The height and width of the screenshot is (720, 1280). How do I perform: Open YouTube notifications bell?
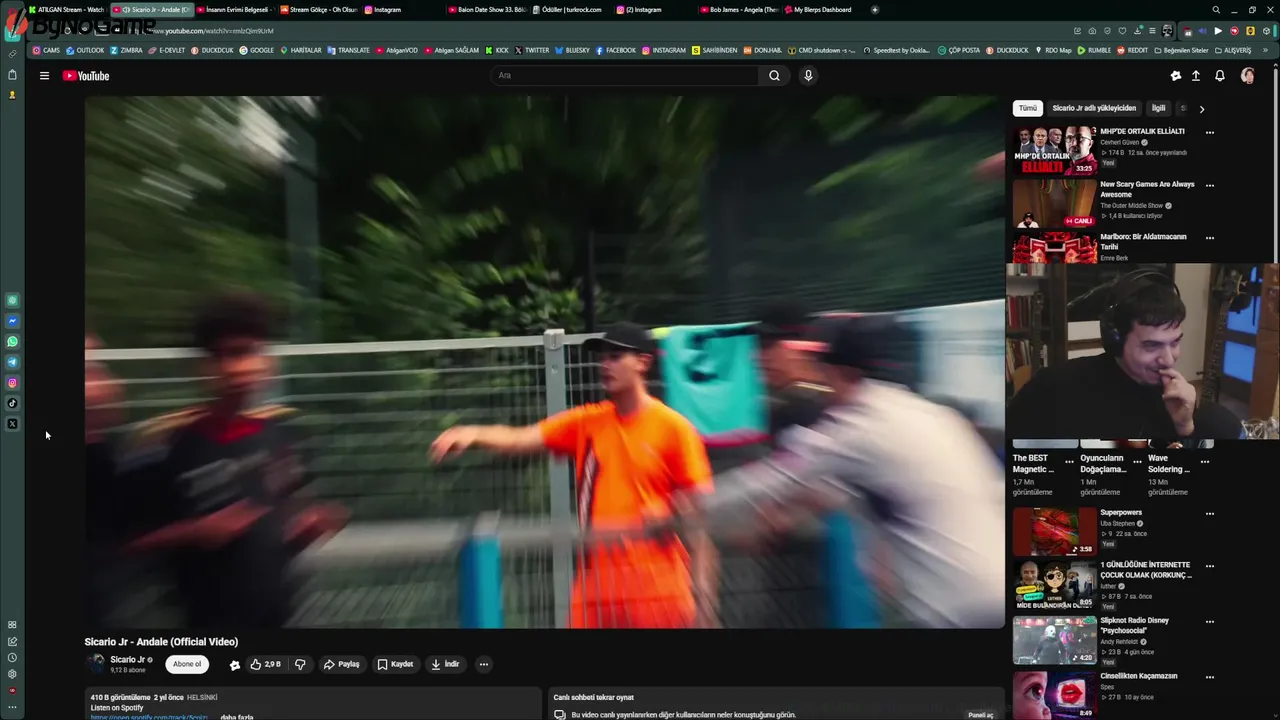coord(1220,76)
